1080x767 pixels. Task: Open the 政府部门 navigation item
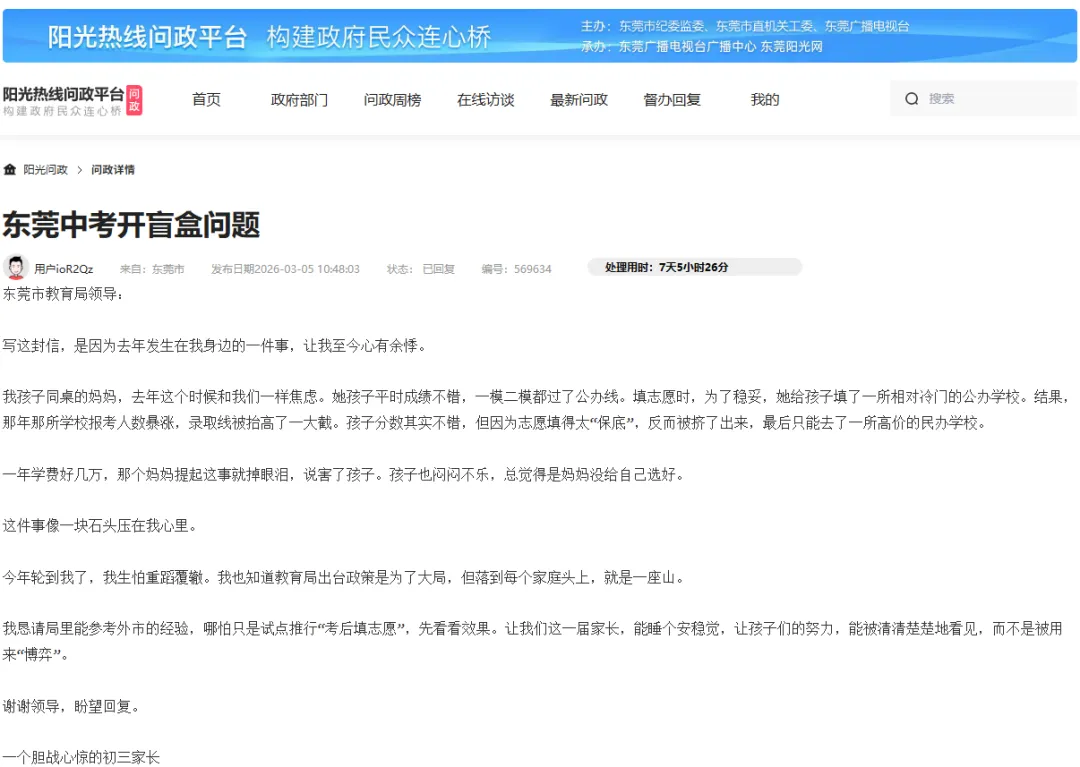(x=298, y=99)
